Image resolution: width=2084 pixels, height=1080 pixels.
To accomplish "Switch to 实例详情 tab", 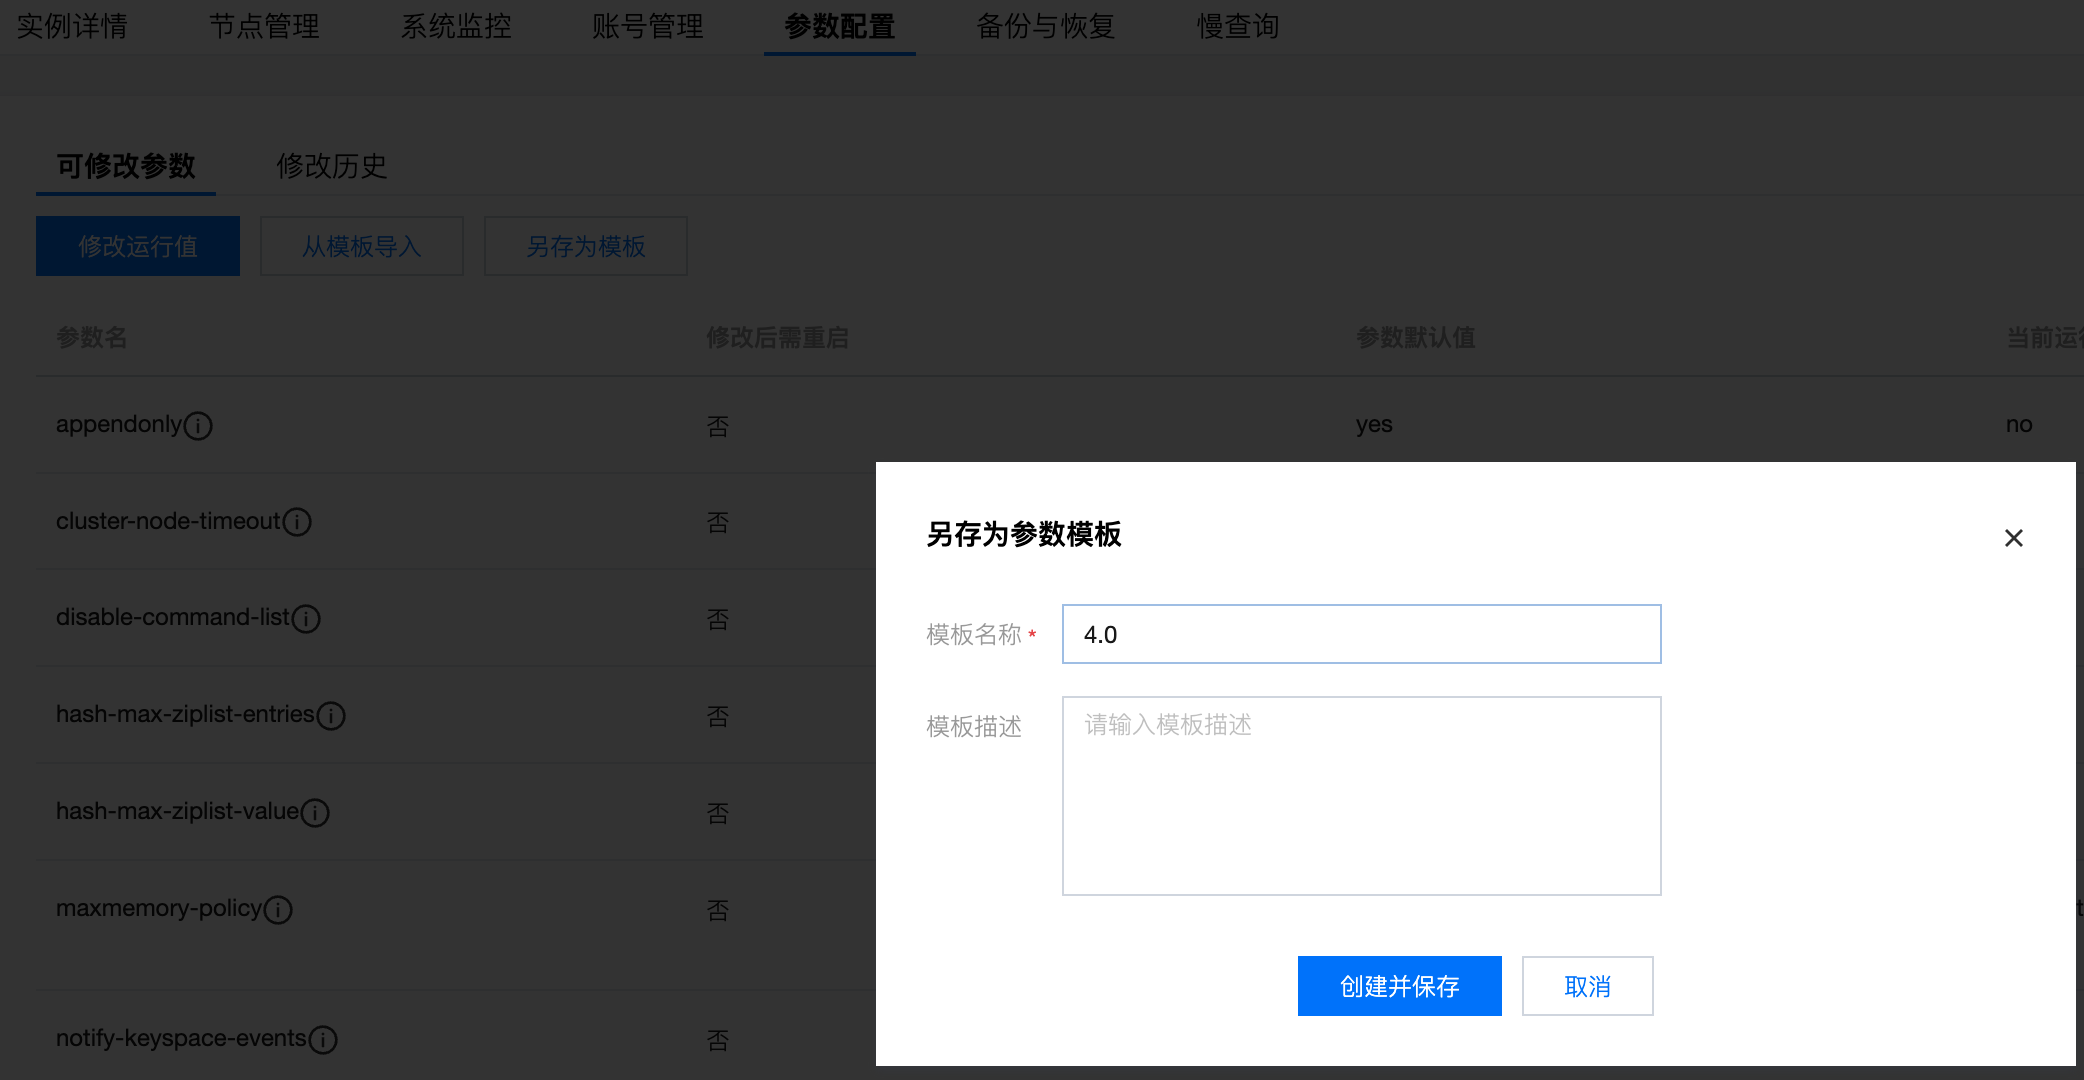I will click(x=72, y=26).
